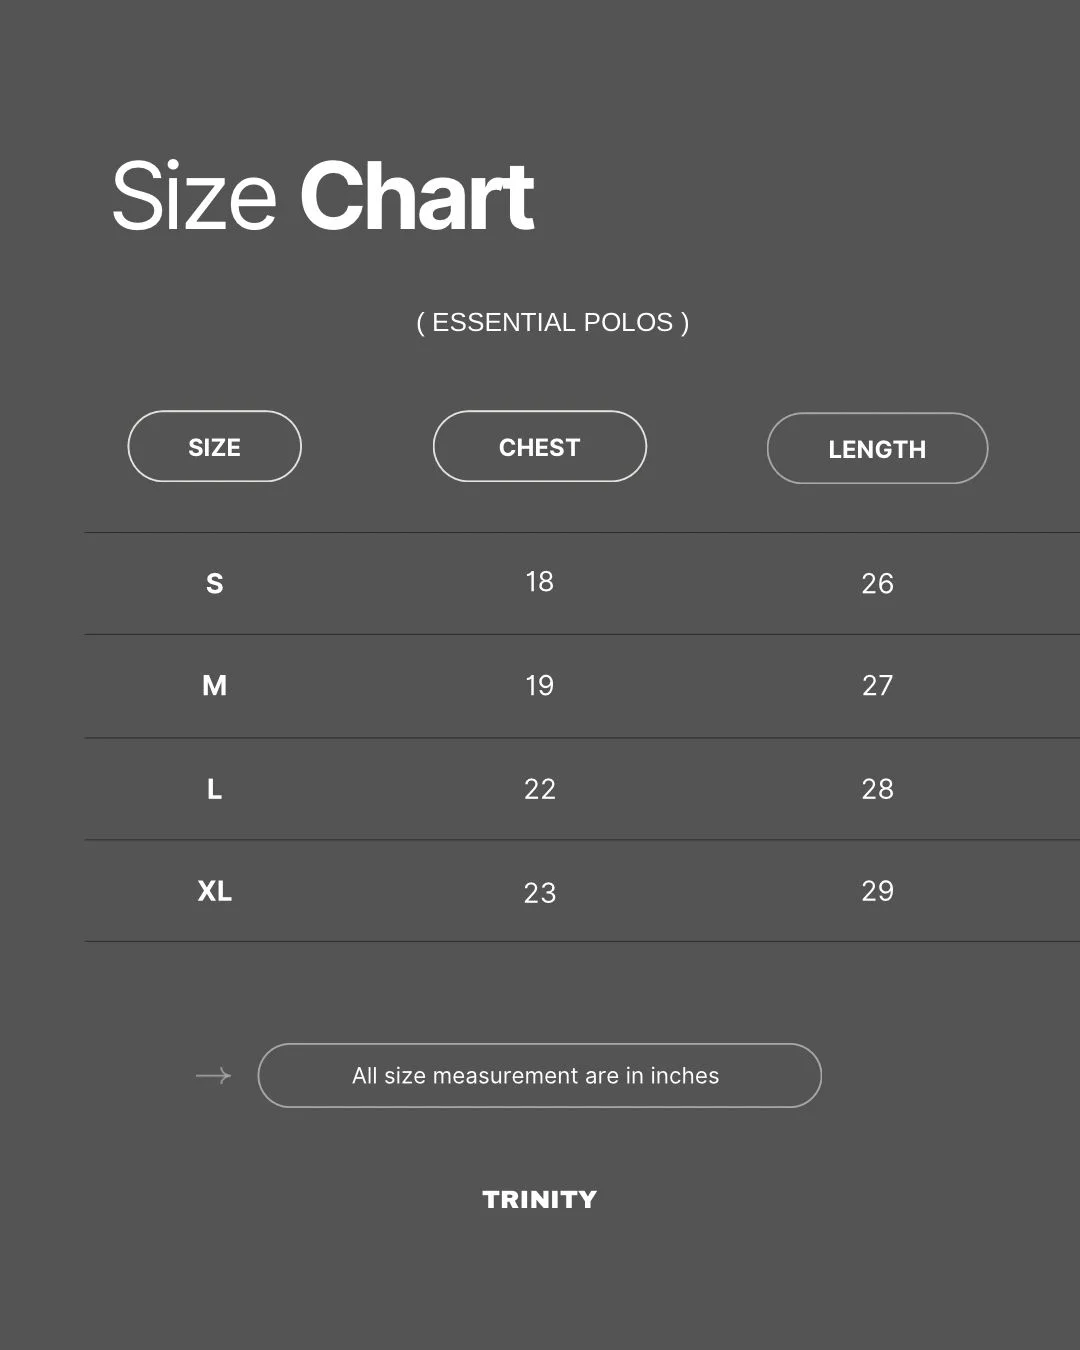Click the SIZE header pill

tap(214, 447)
